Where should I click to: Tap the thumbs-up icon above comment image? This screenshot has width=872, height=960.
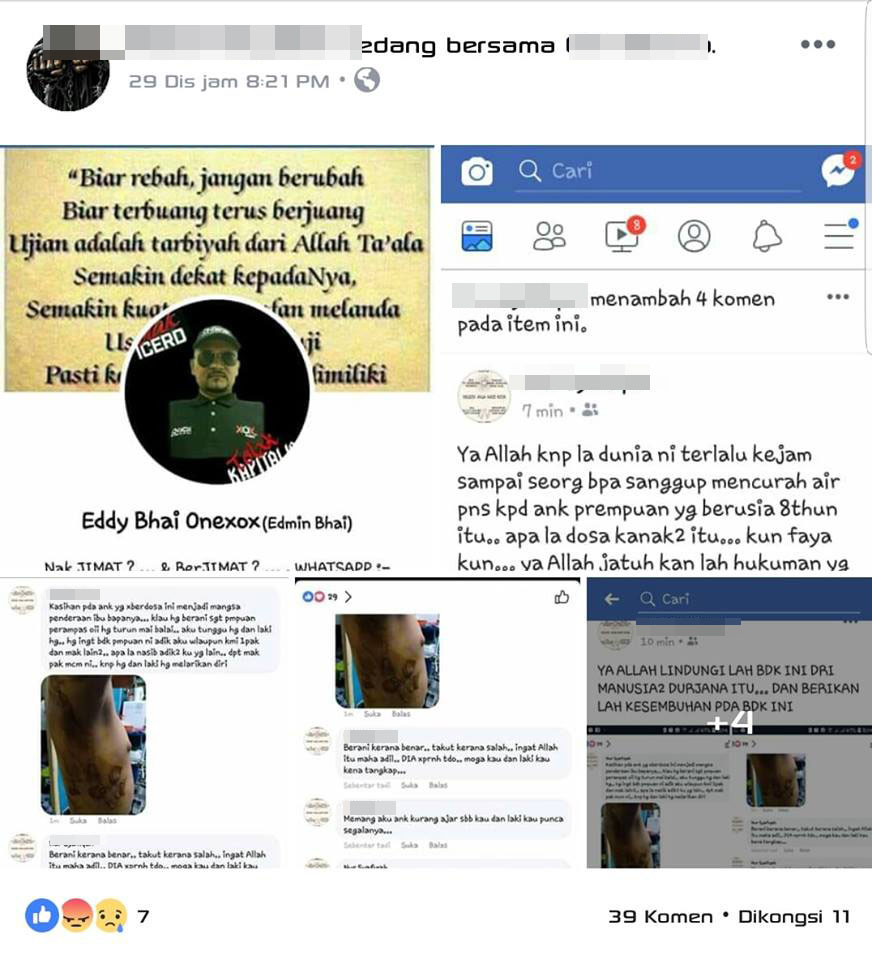(x=561, y=597)
